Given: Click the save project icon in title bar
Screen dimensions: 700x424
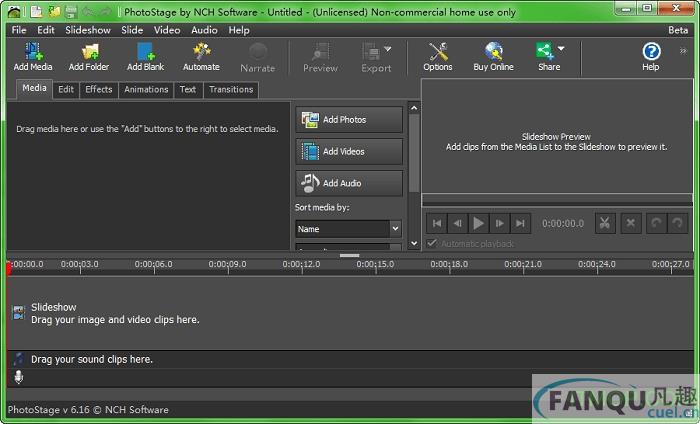Looking at the screenshot, I should pyautogui.click(x=71, y=11).
